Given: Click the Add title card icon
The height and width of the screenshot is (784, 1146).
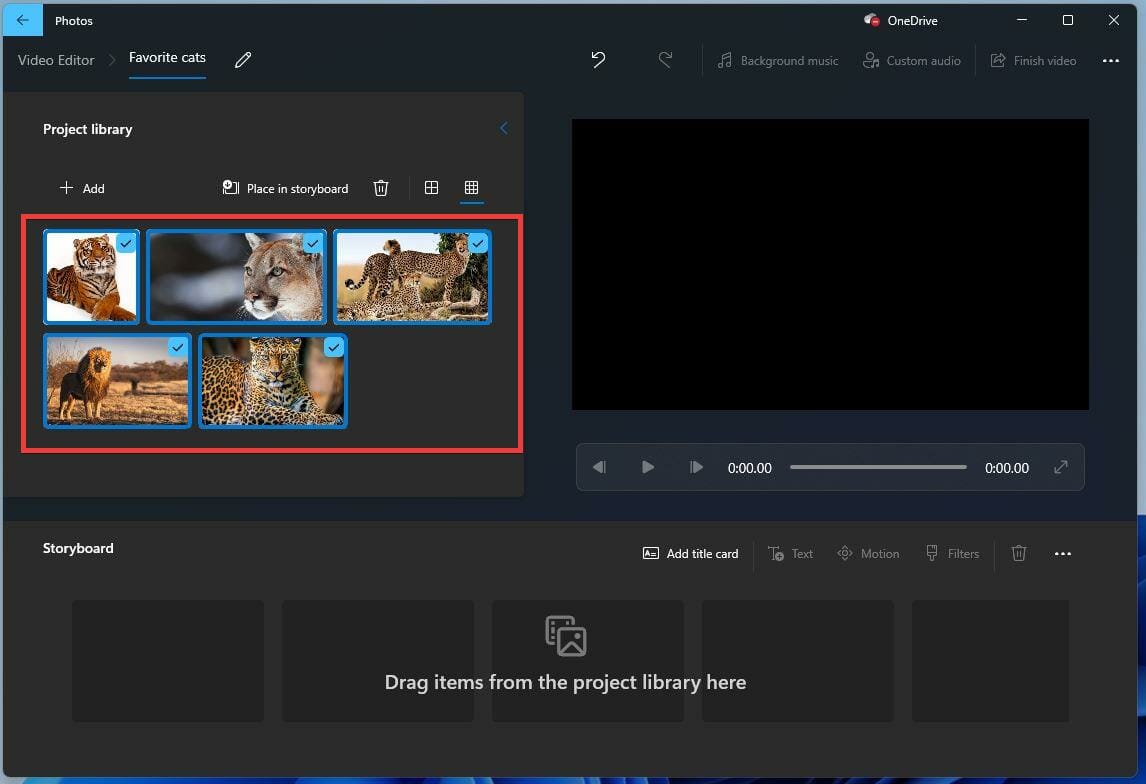Looking at the screenshot, I should click(690, 553).
